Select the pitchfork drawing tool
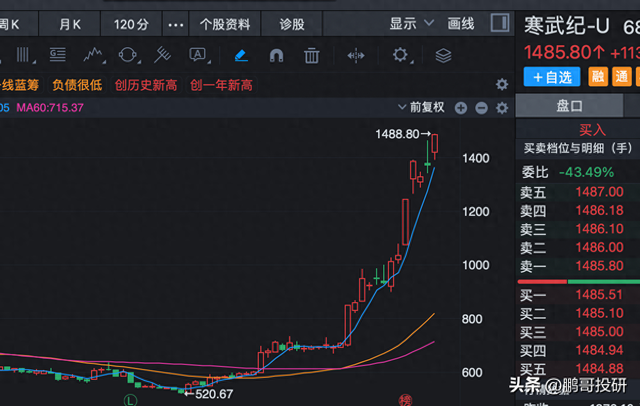Screen dimensions: 640x406 coord(162,55)
